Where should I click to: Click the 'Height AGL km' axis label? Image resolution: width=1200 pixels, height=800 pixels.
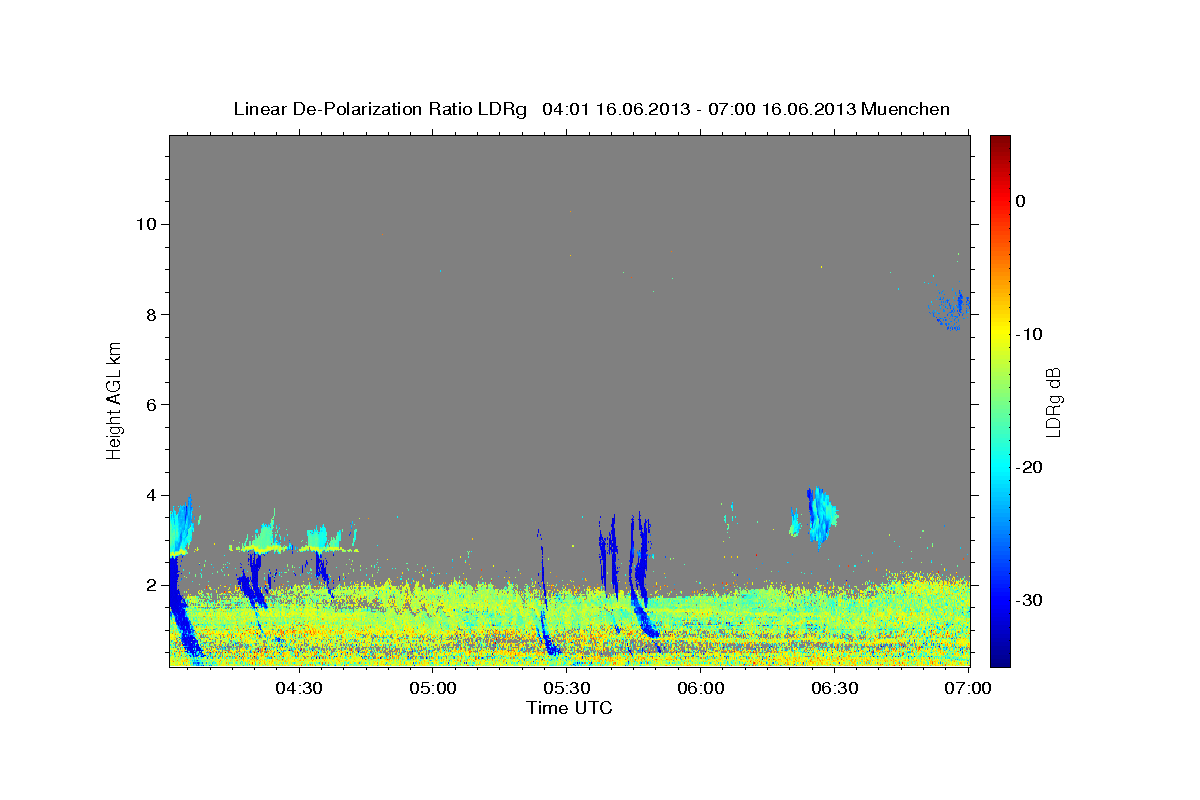coord(114,401)
